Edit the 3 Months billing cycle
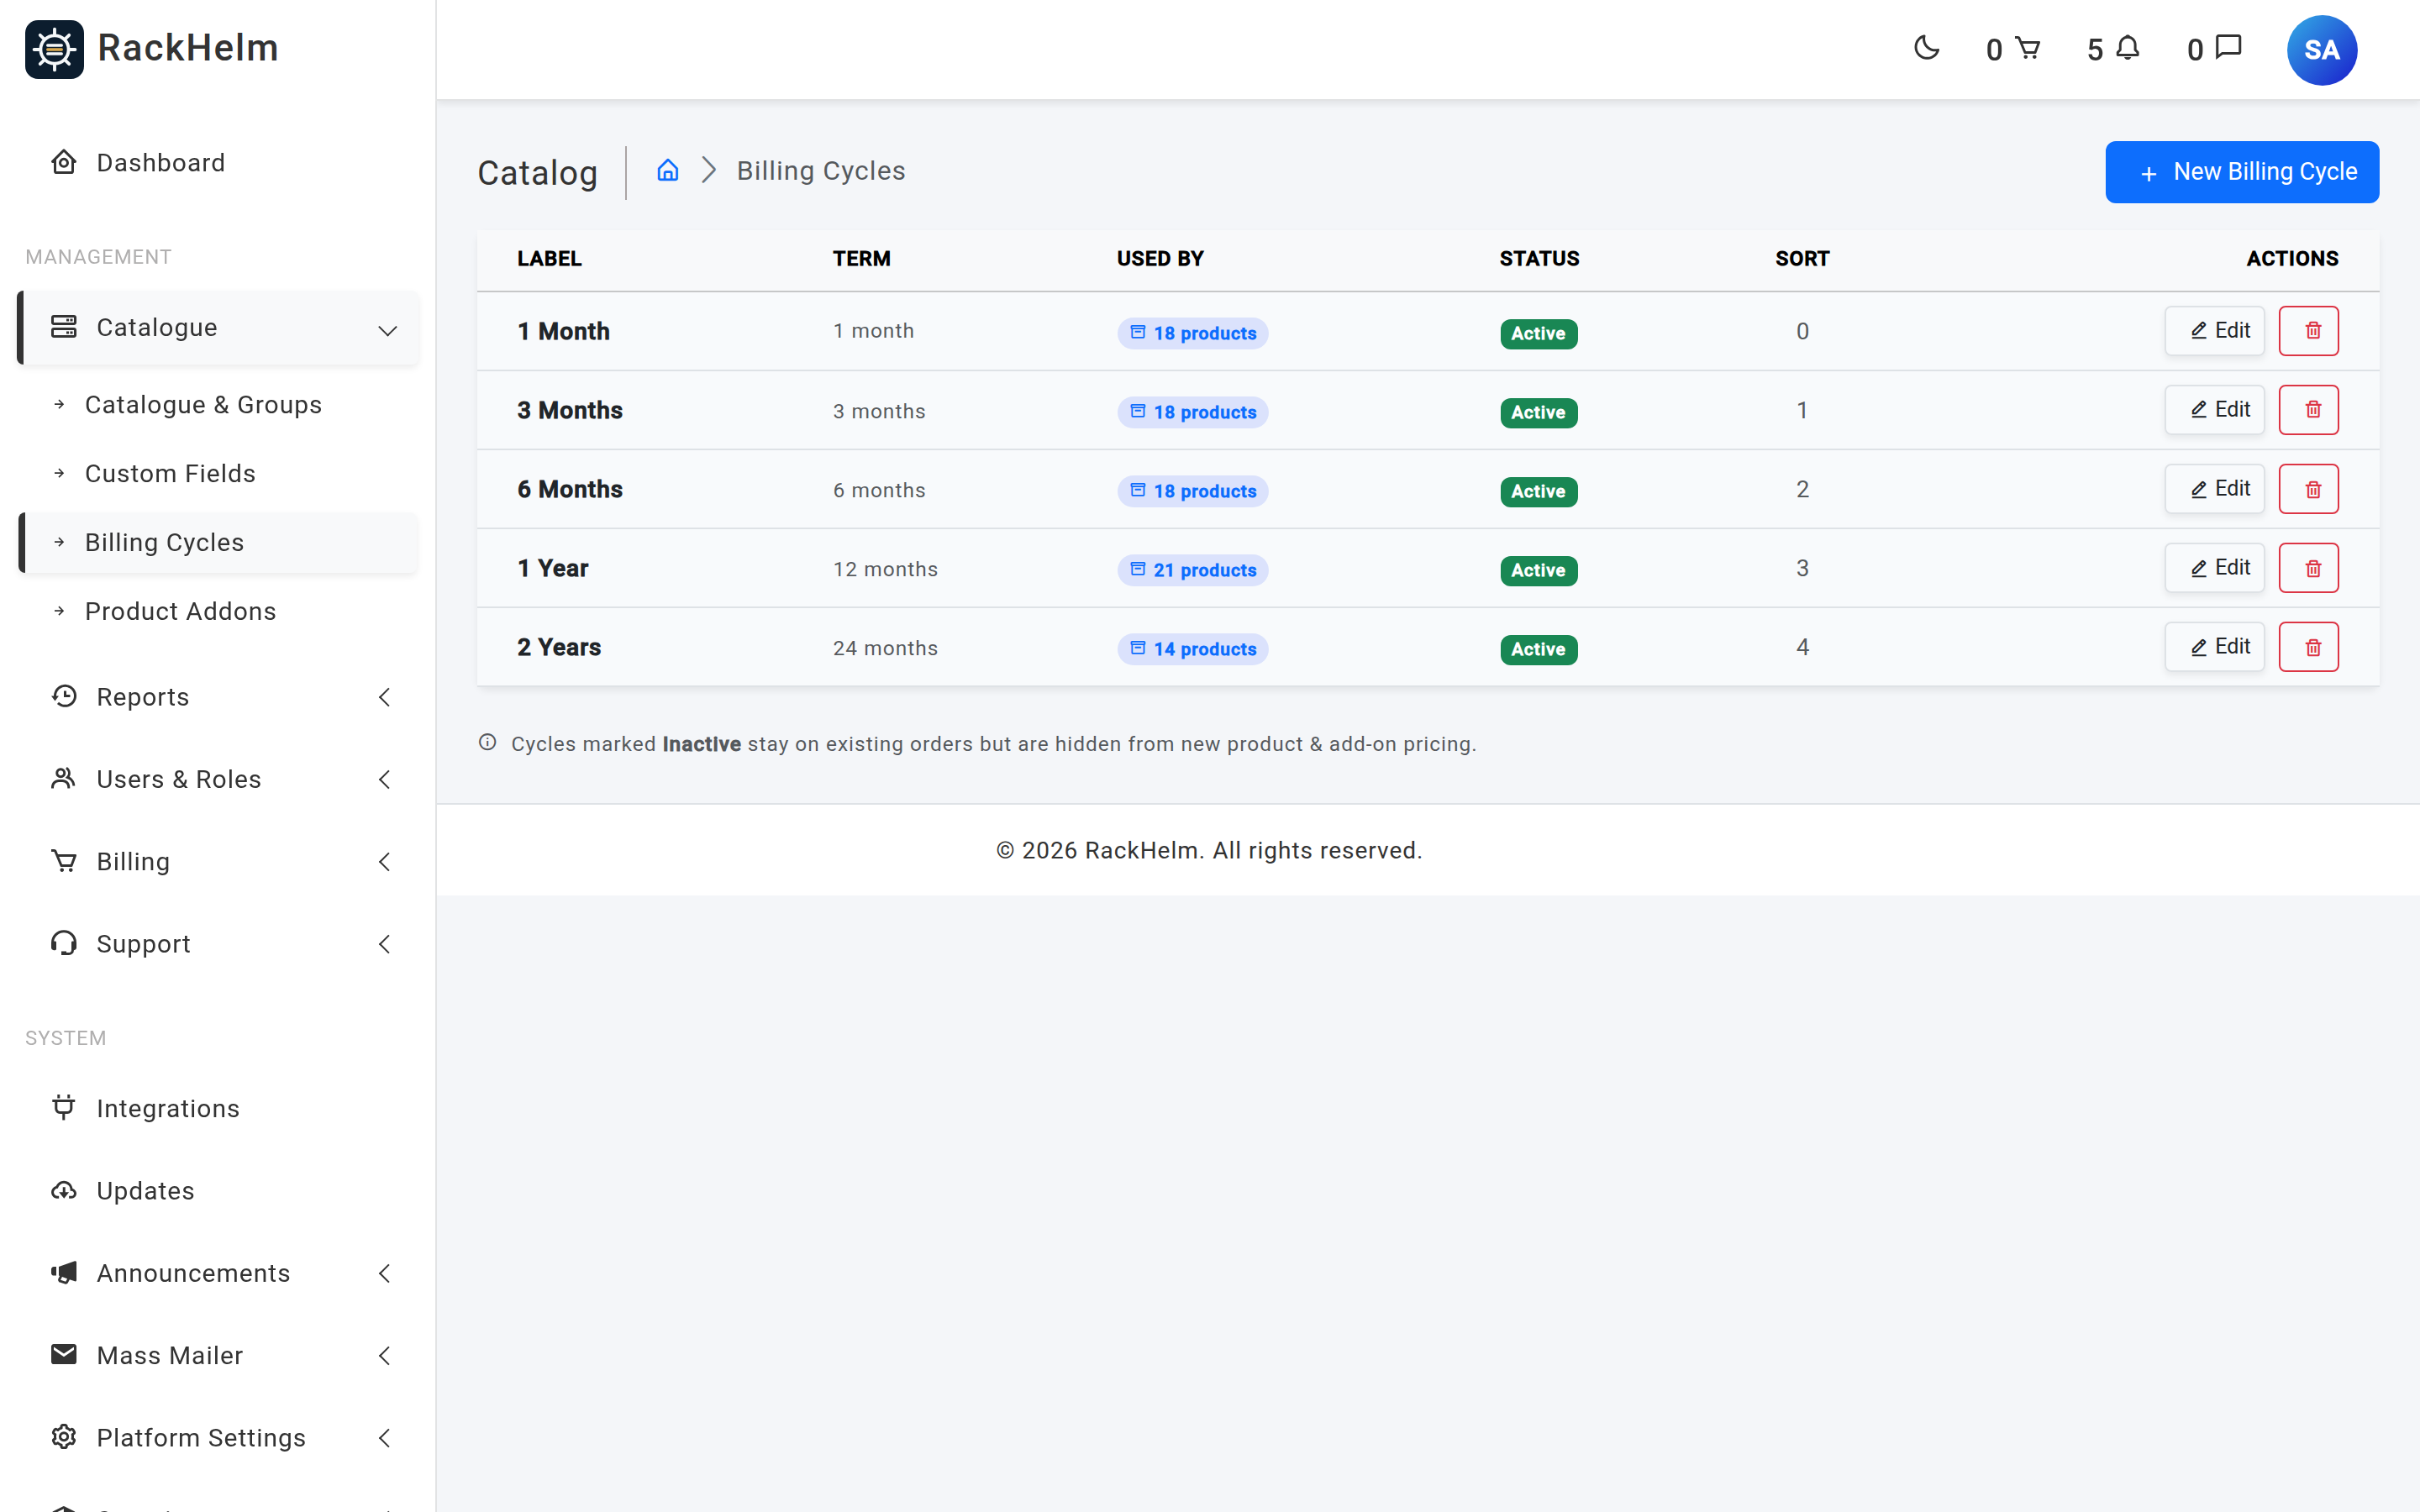The height and width of the screenshot is (1512, 2420). point(2214,410)
